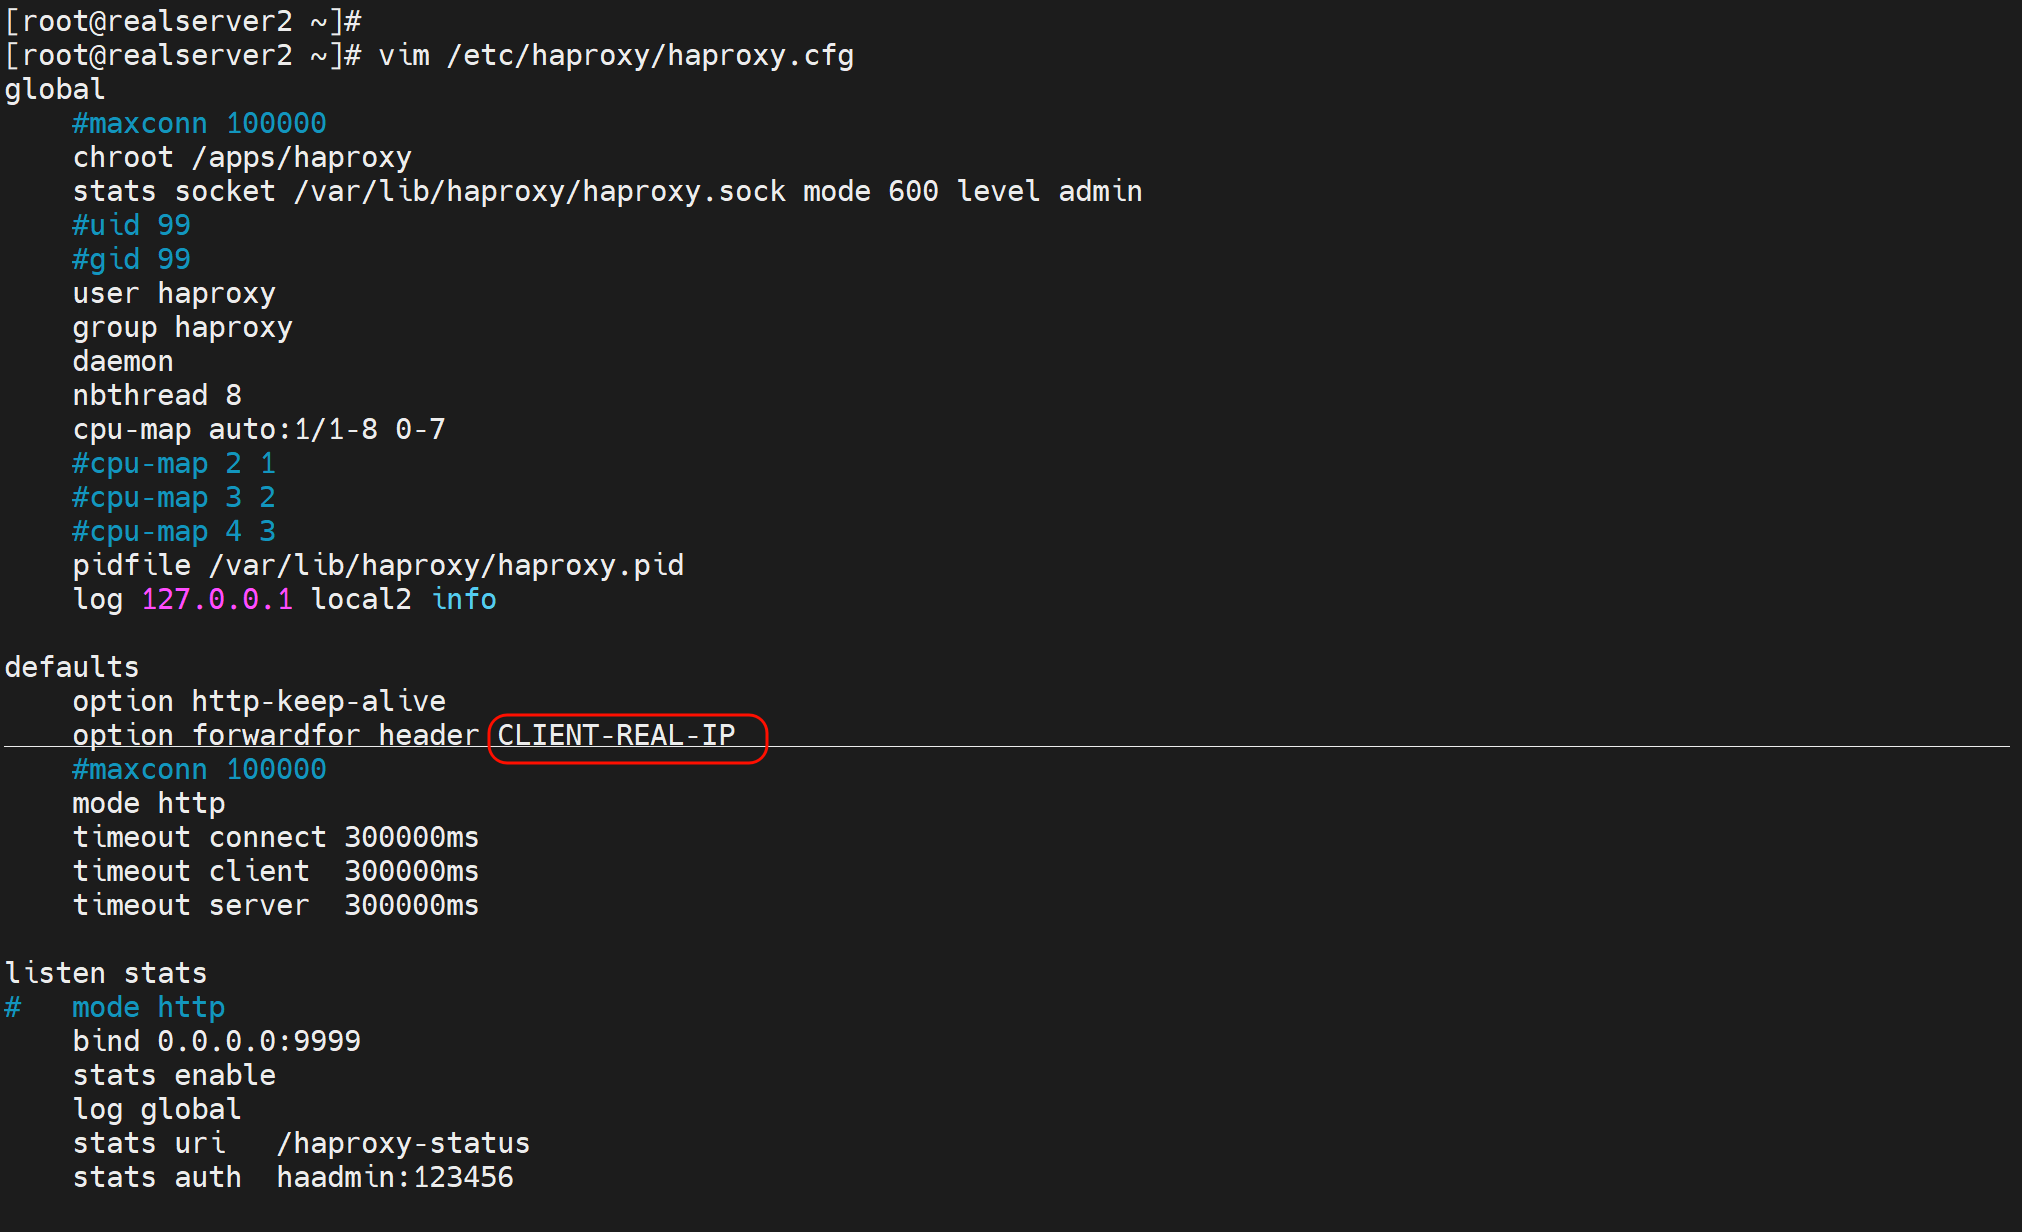Click the 127.0.0.1 log address
Image resolution: width=2022 pixels, height=1232 pixels.
(217, 600)
